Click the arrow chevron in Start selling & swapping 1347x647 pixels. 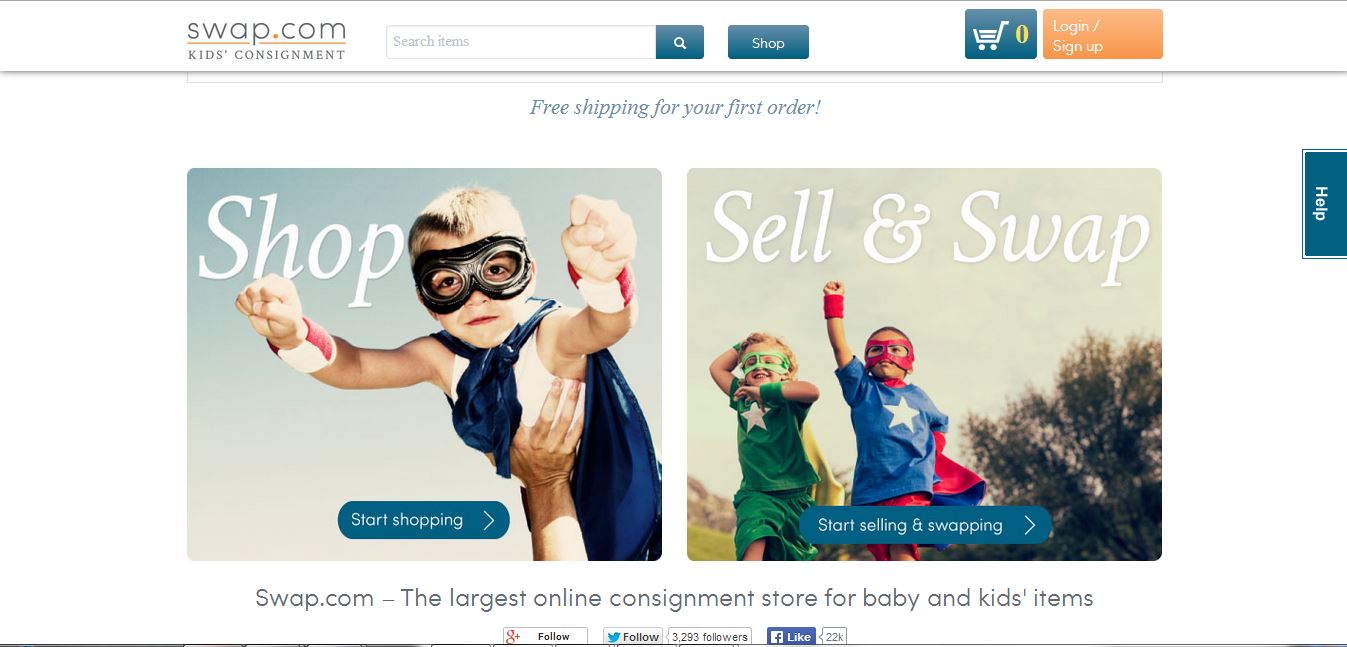click(x=1030, y=525)
